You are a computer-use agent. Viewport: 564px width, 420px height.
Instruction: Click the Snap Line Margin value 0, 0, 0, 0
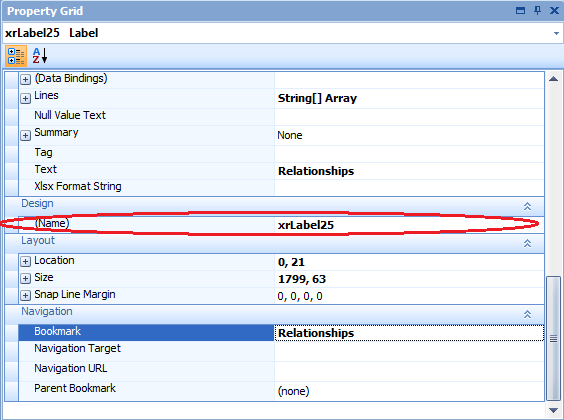coord(409,296)
